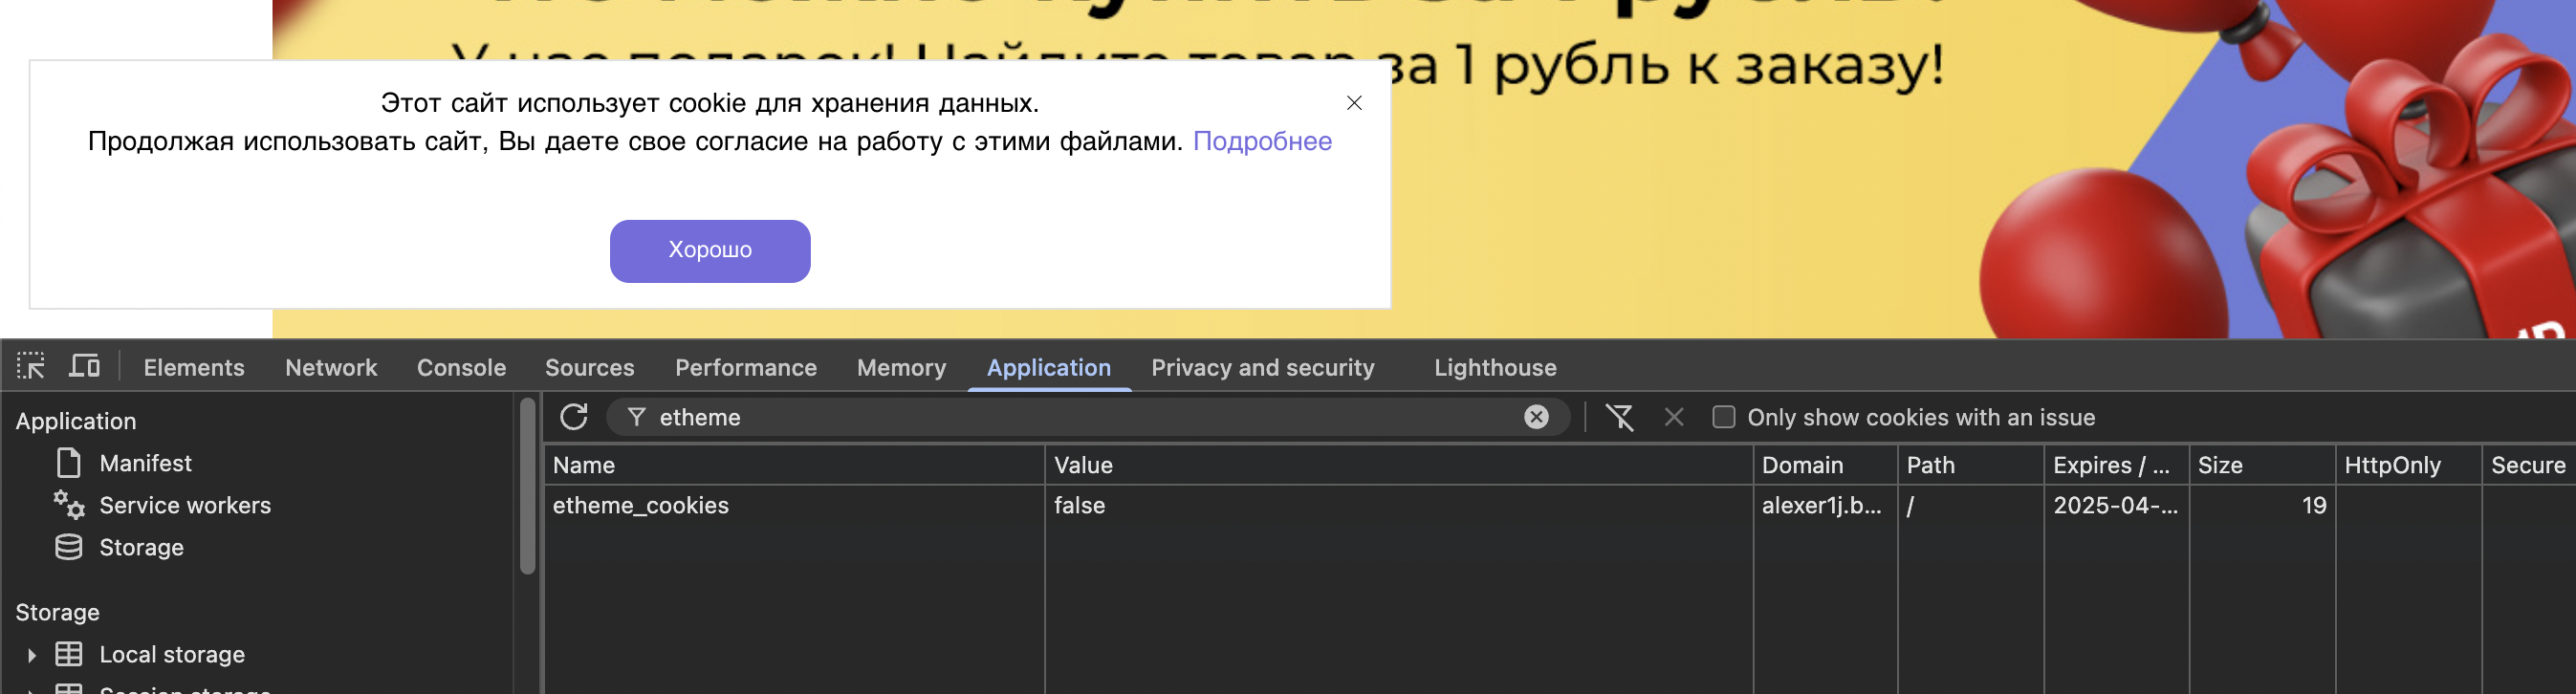
Task: Close the cookie consent banner
Action: (x=1354, y=103)
